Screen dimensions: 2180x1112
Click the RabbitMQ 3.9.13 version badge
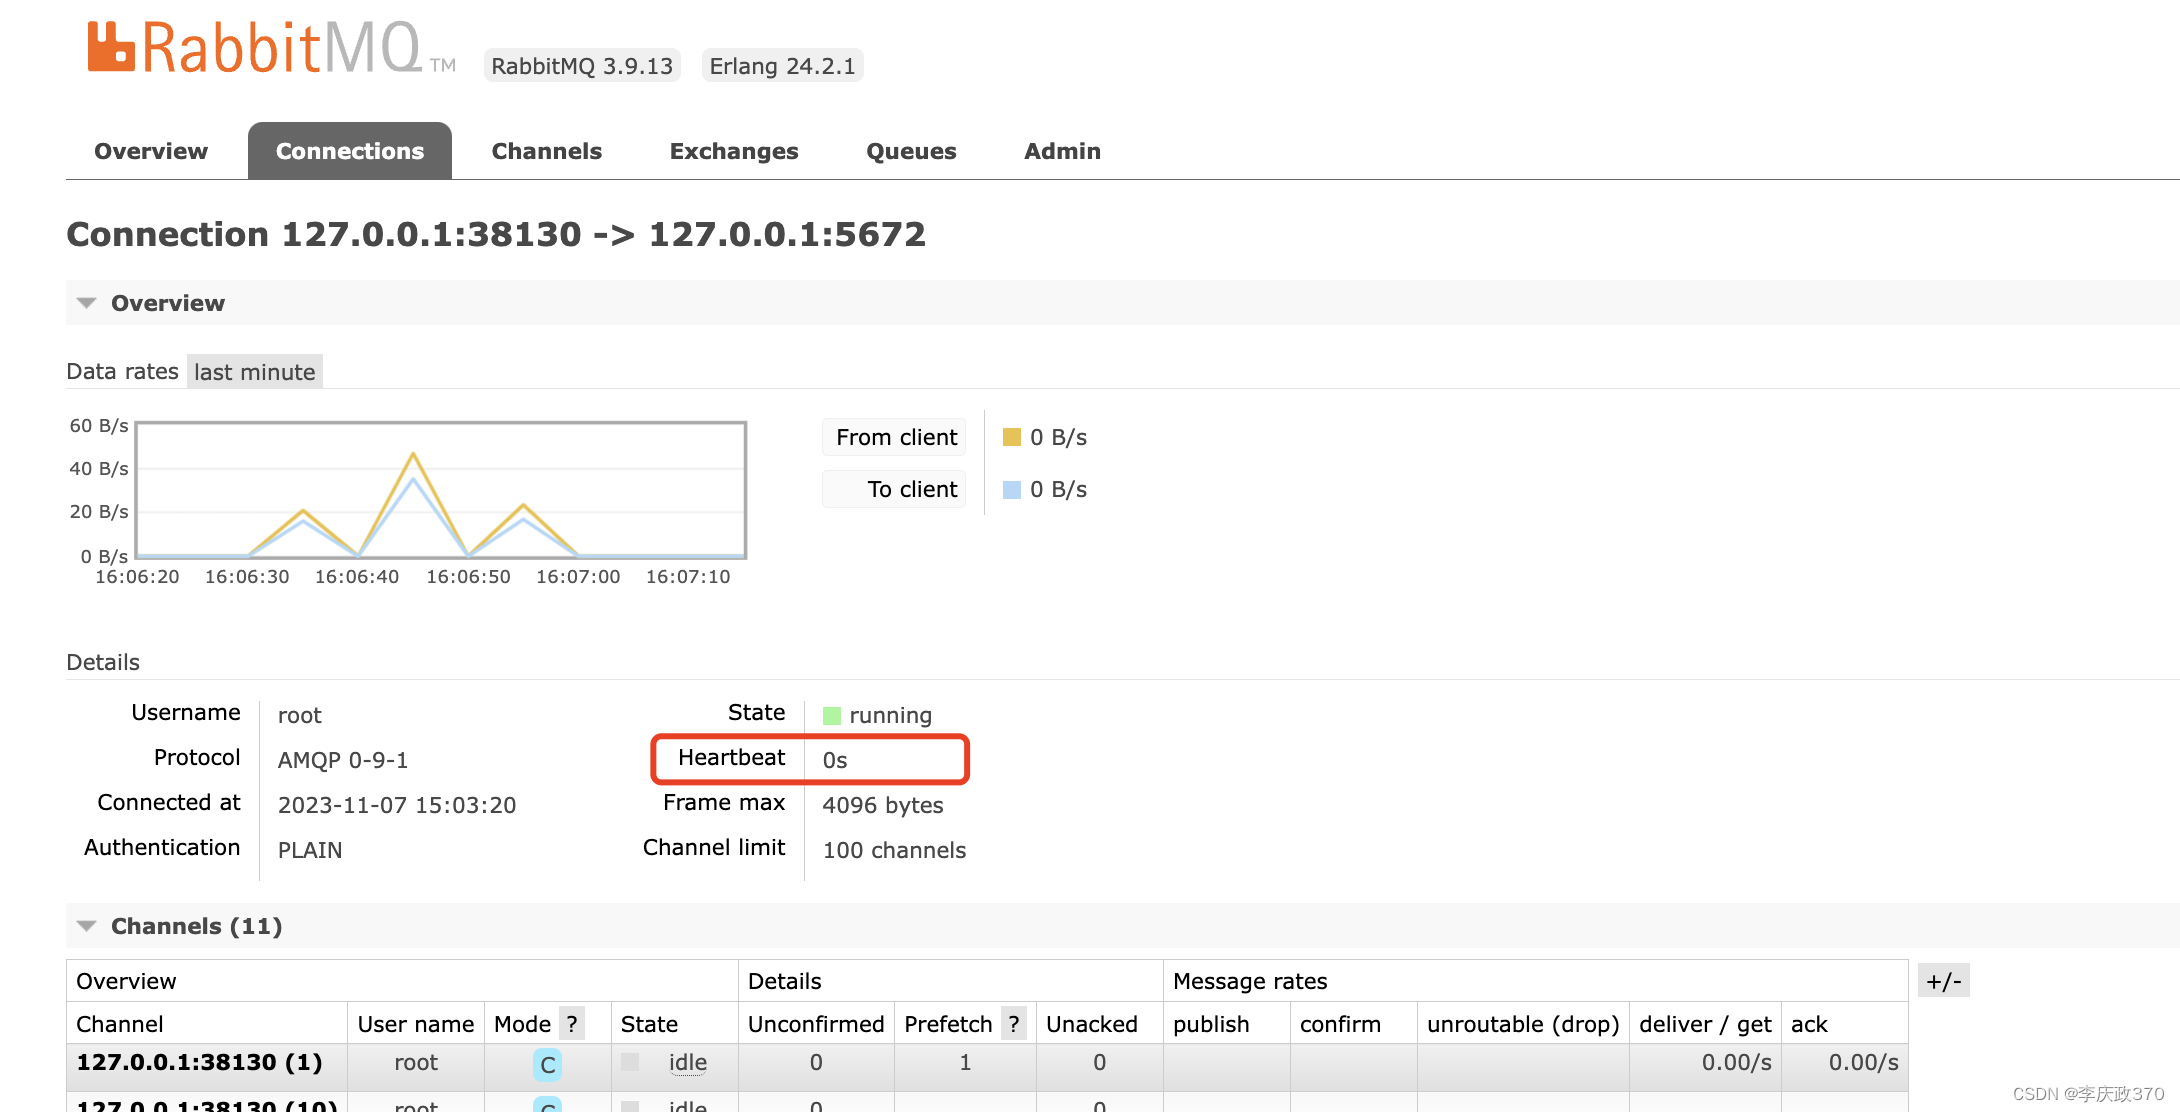tap(581, 65)
